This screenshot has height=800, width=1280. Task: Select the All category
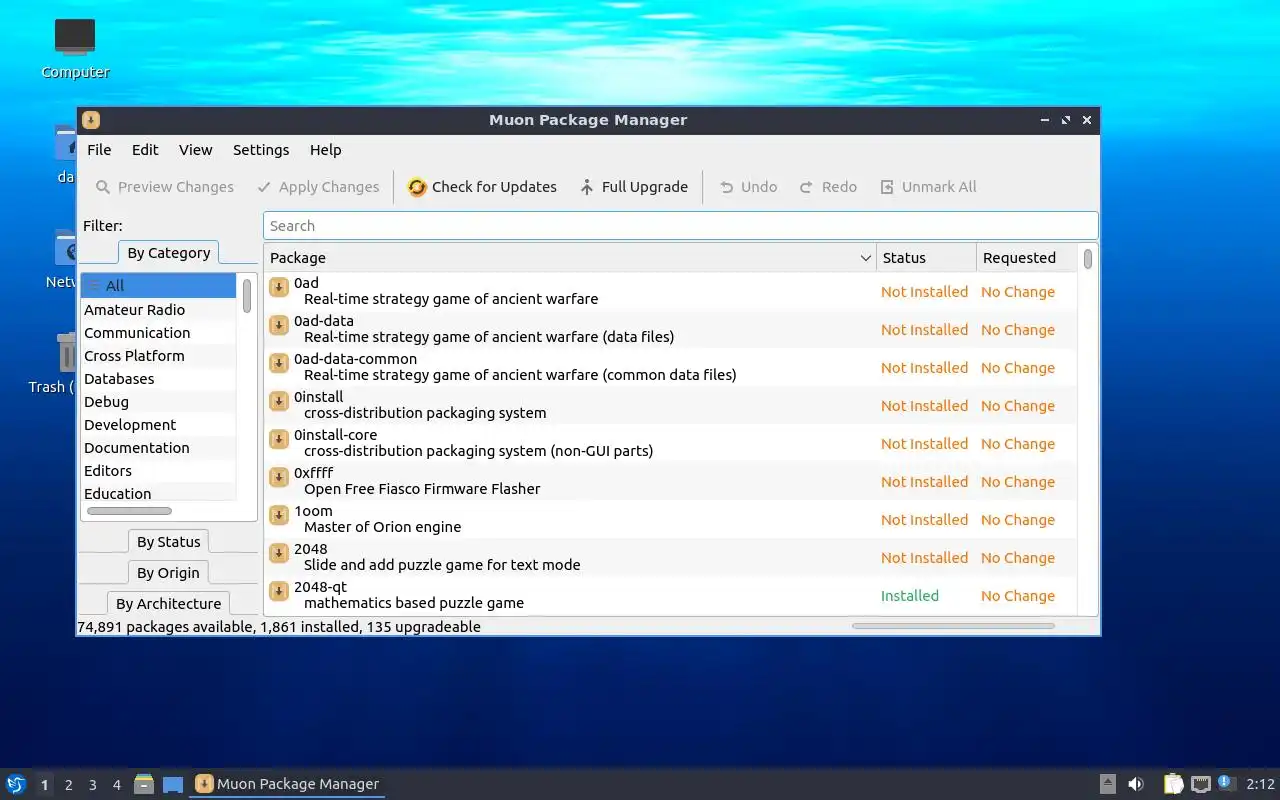pyautogui.click(x=158, y=286)
